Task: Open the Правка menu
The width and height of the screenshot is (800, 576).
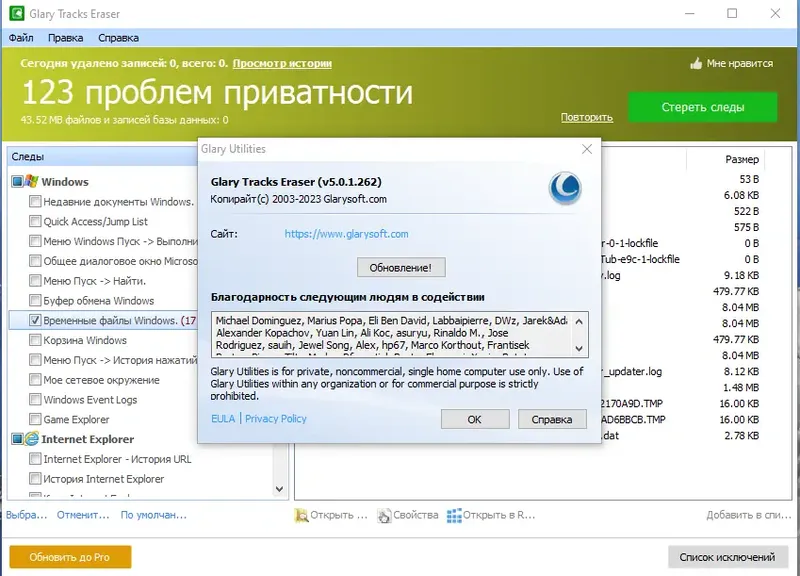Action: [x=65, y=38]
